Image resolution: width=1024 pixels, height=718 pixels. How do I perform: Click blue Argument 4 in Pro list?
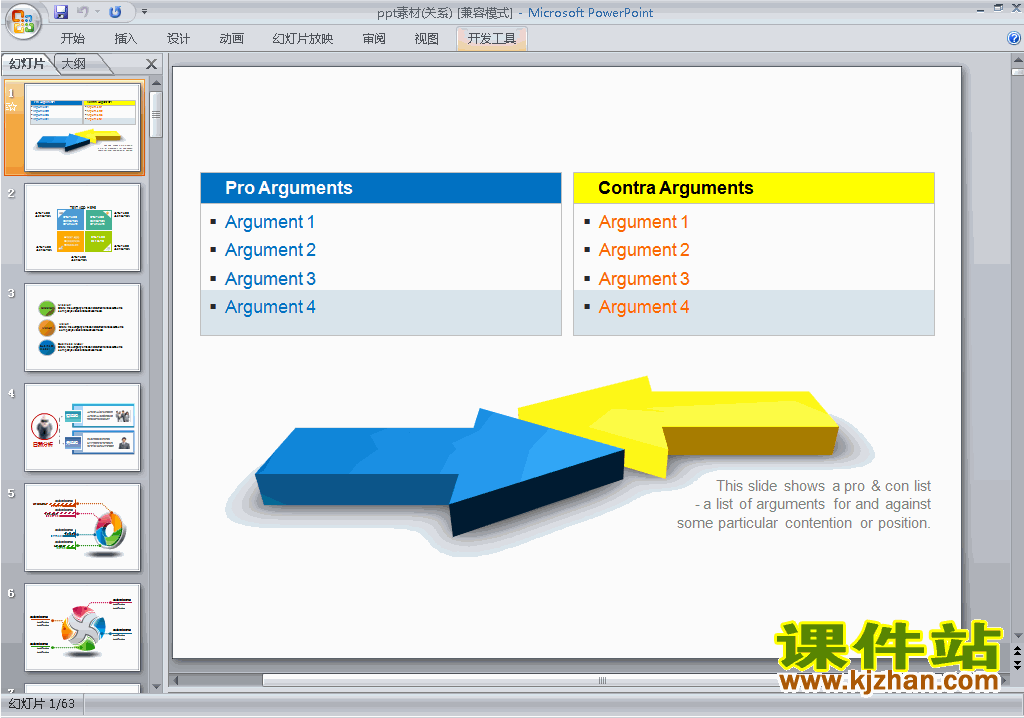[x=270, y=307]
